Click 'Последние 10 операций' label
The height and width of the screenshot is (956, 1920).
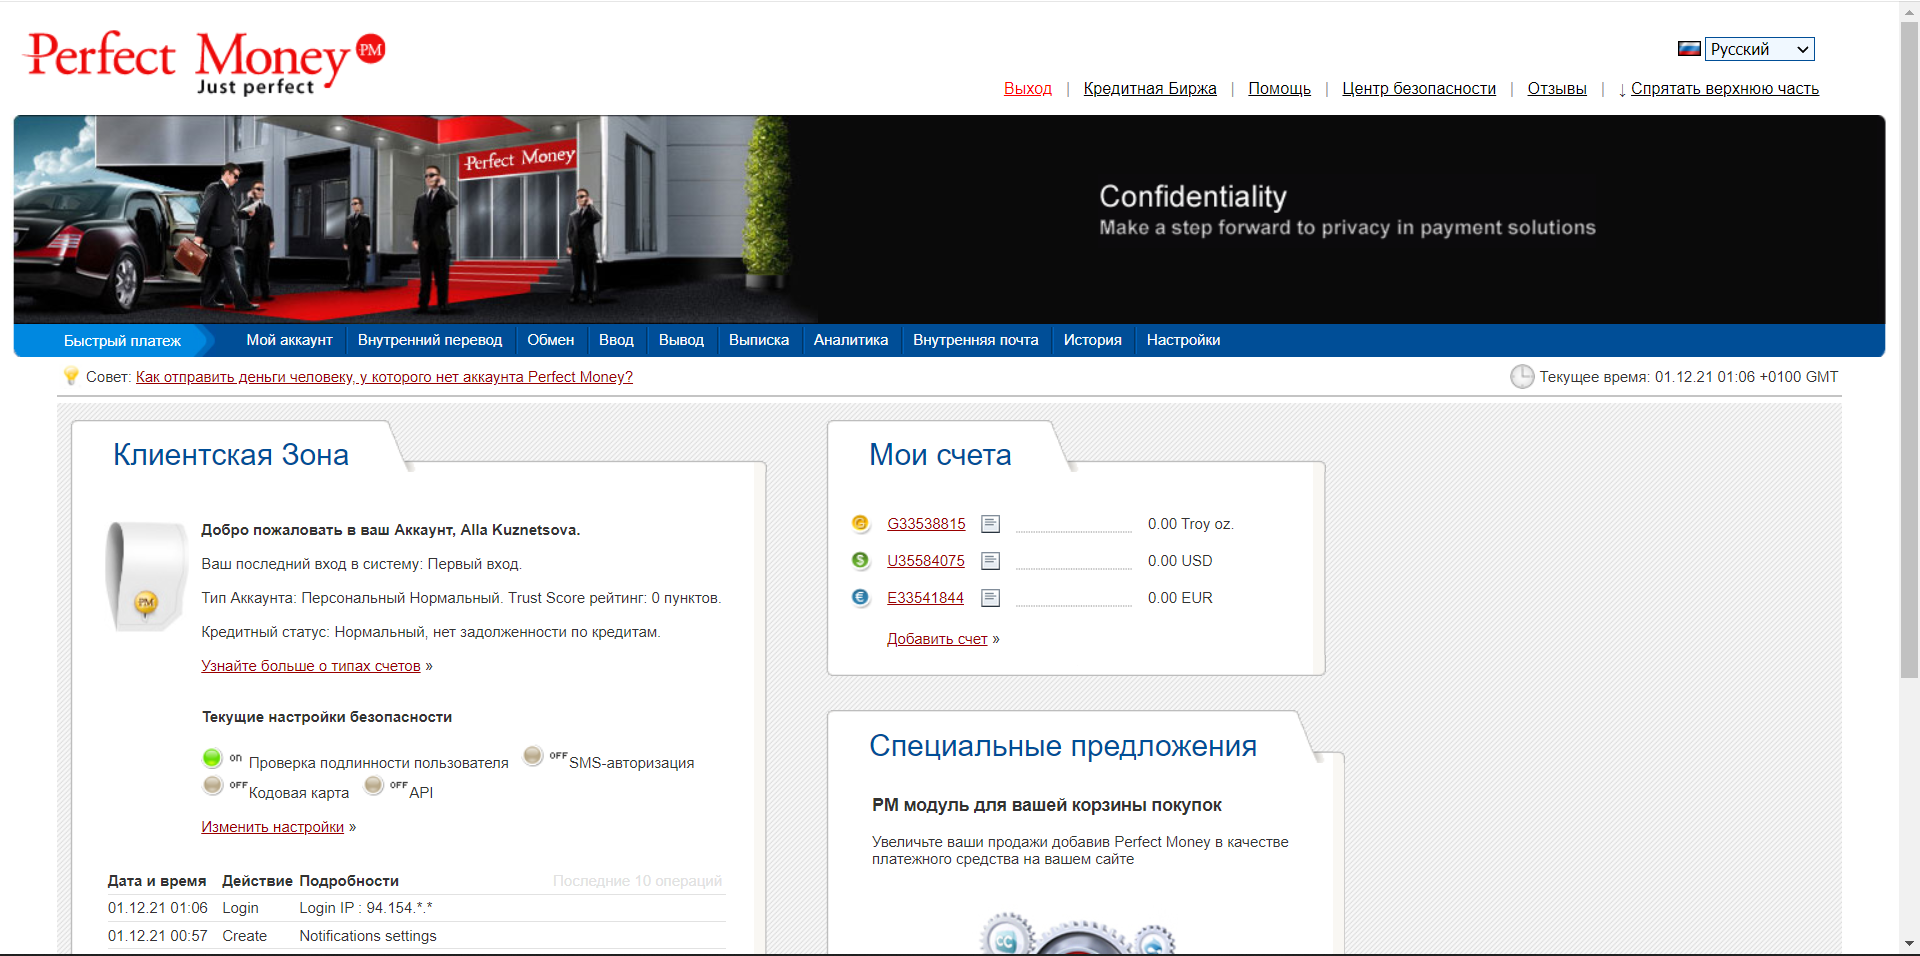637,881
